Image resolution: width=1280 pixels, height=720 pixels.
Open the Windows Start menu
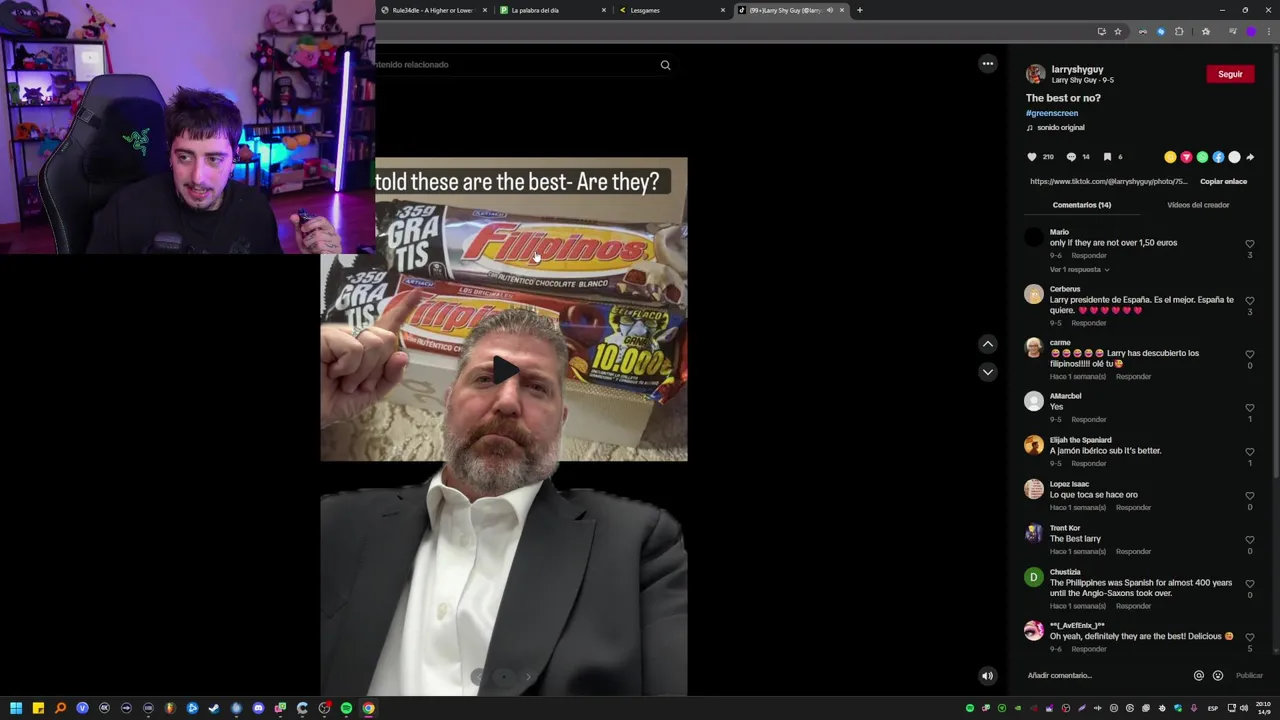(16, 708)
